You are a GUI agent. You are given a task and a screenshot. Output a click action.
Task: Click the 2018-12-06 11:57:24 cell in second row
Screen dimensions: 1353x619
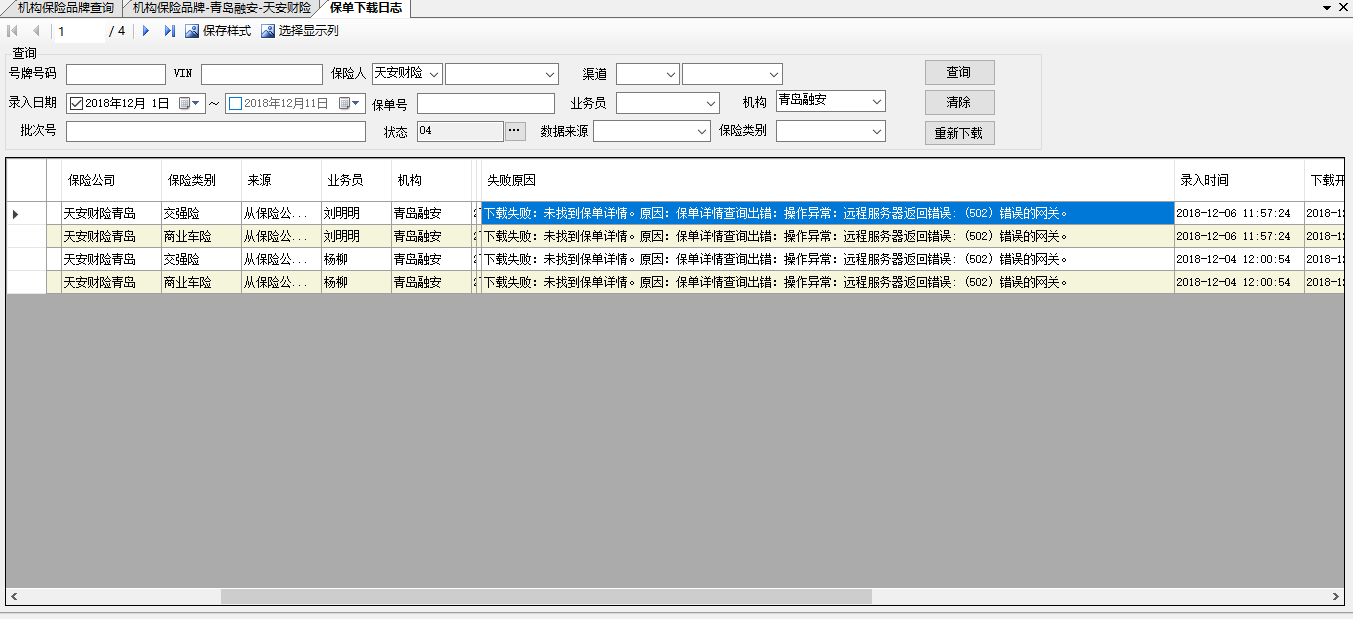[1239, 237]
